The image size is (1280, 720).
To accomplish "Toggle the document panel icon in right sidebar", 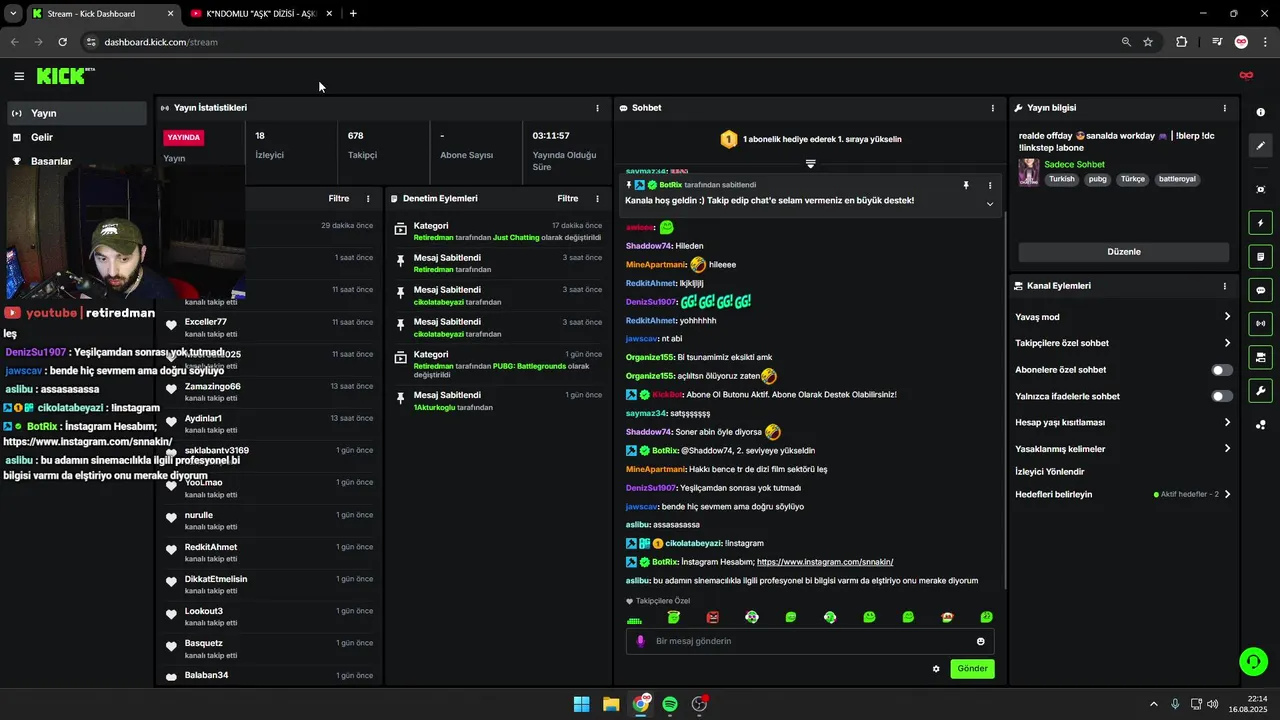I will (x=1260, y=257).
